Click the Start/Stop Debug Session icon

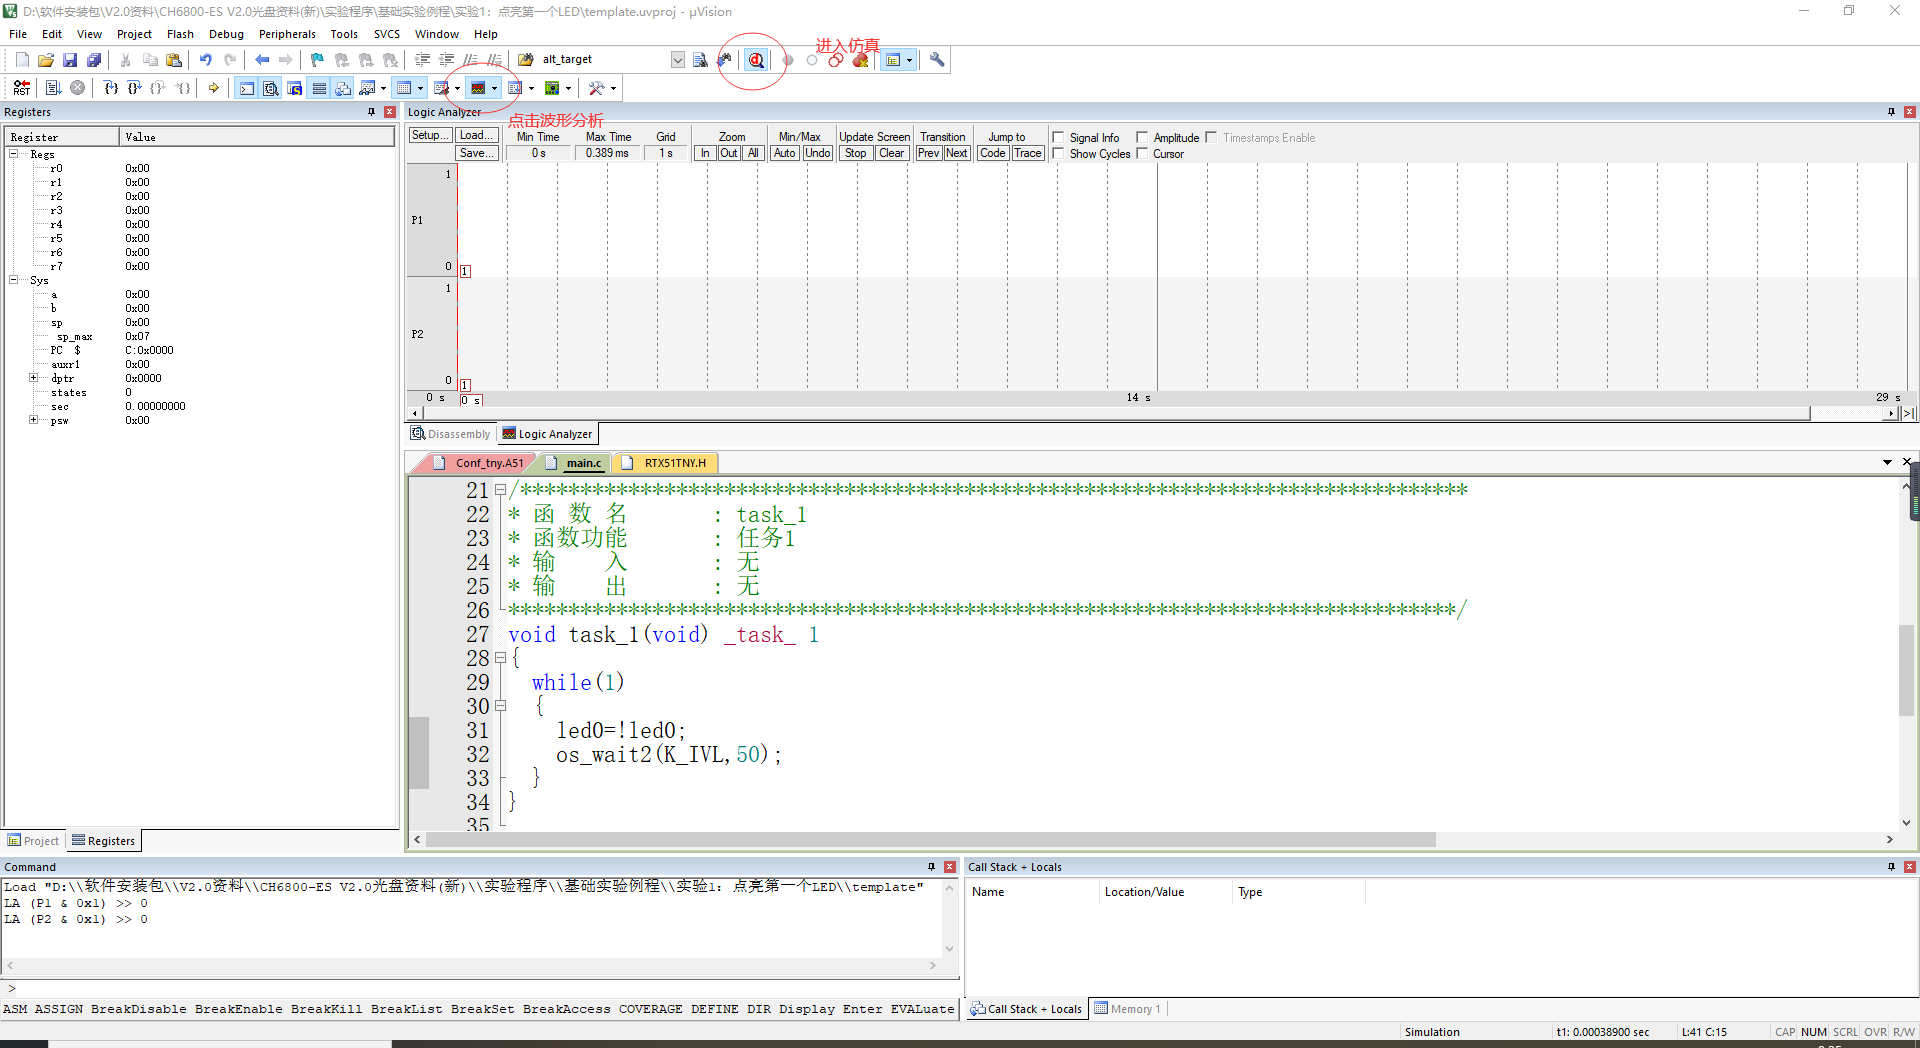(x=756, y=60)
